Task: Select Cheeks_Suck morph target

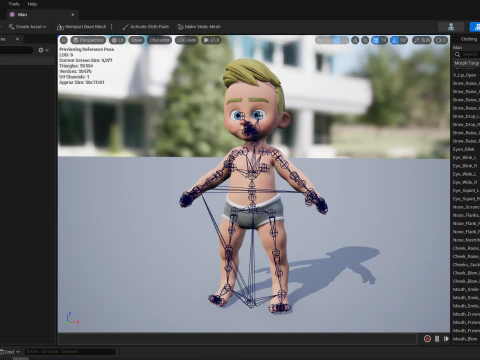Action: [466, 265]
